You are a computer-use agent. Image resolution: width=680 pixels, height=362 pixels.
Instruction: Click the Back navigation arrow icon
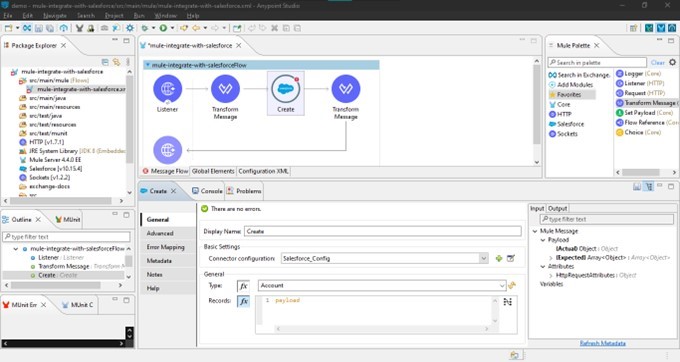tap(196, 28)
